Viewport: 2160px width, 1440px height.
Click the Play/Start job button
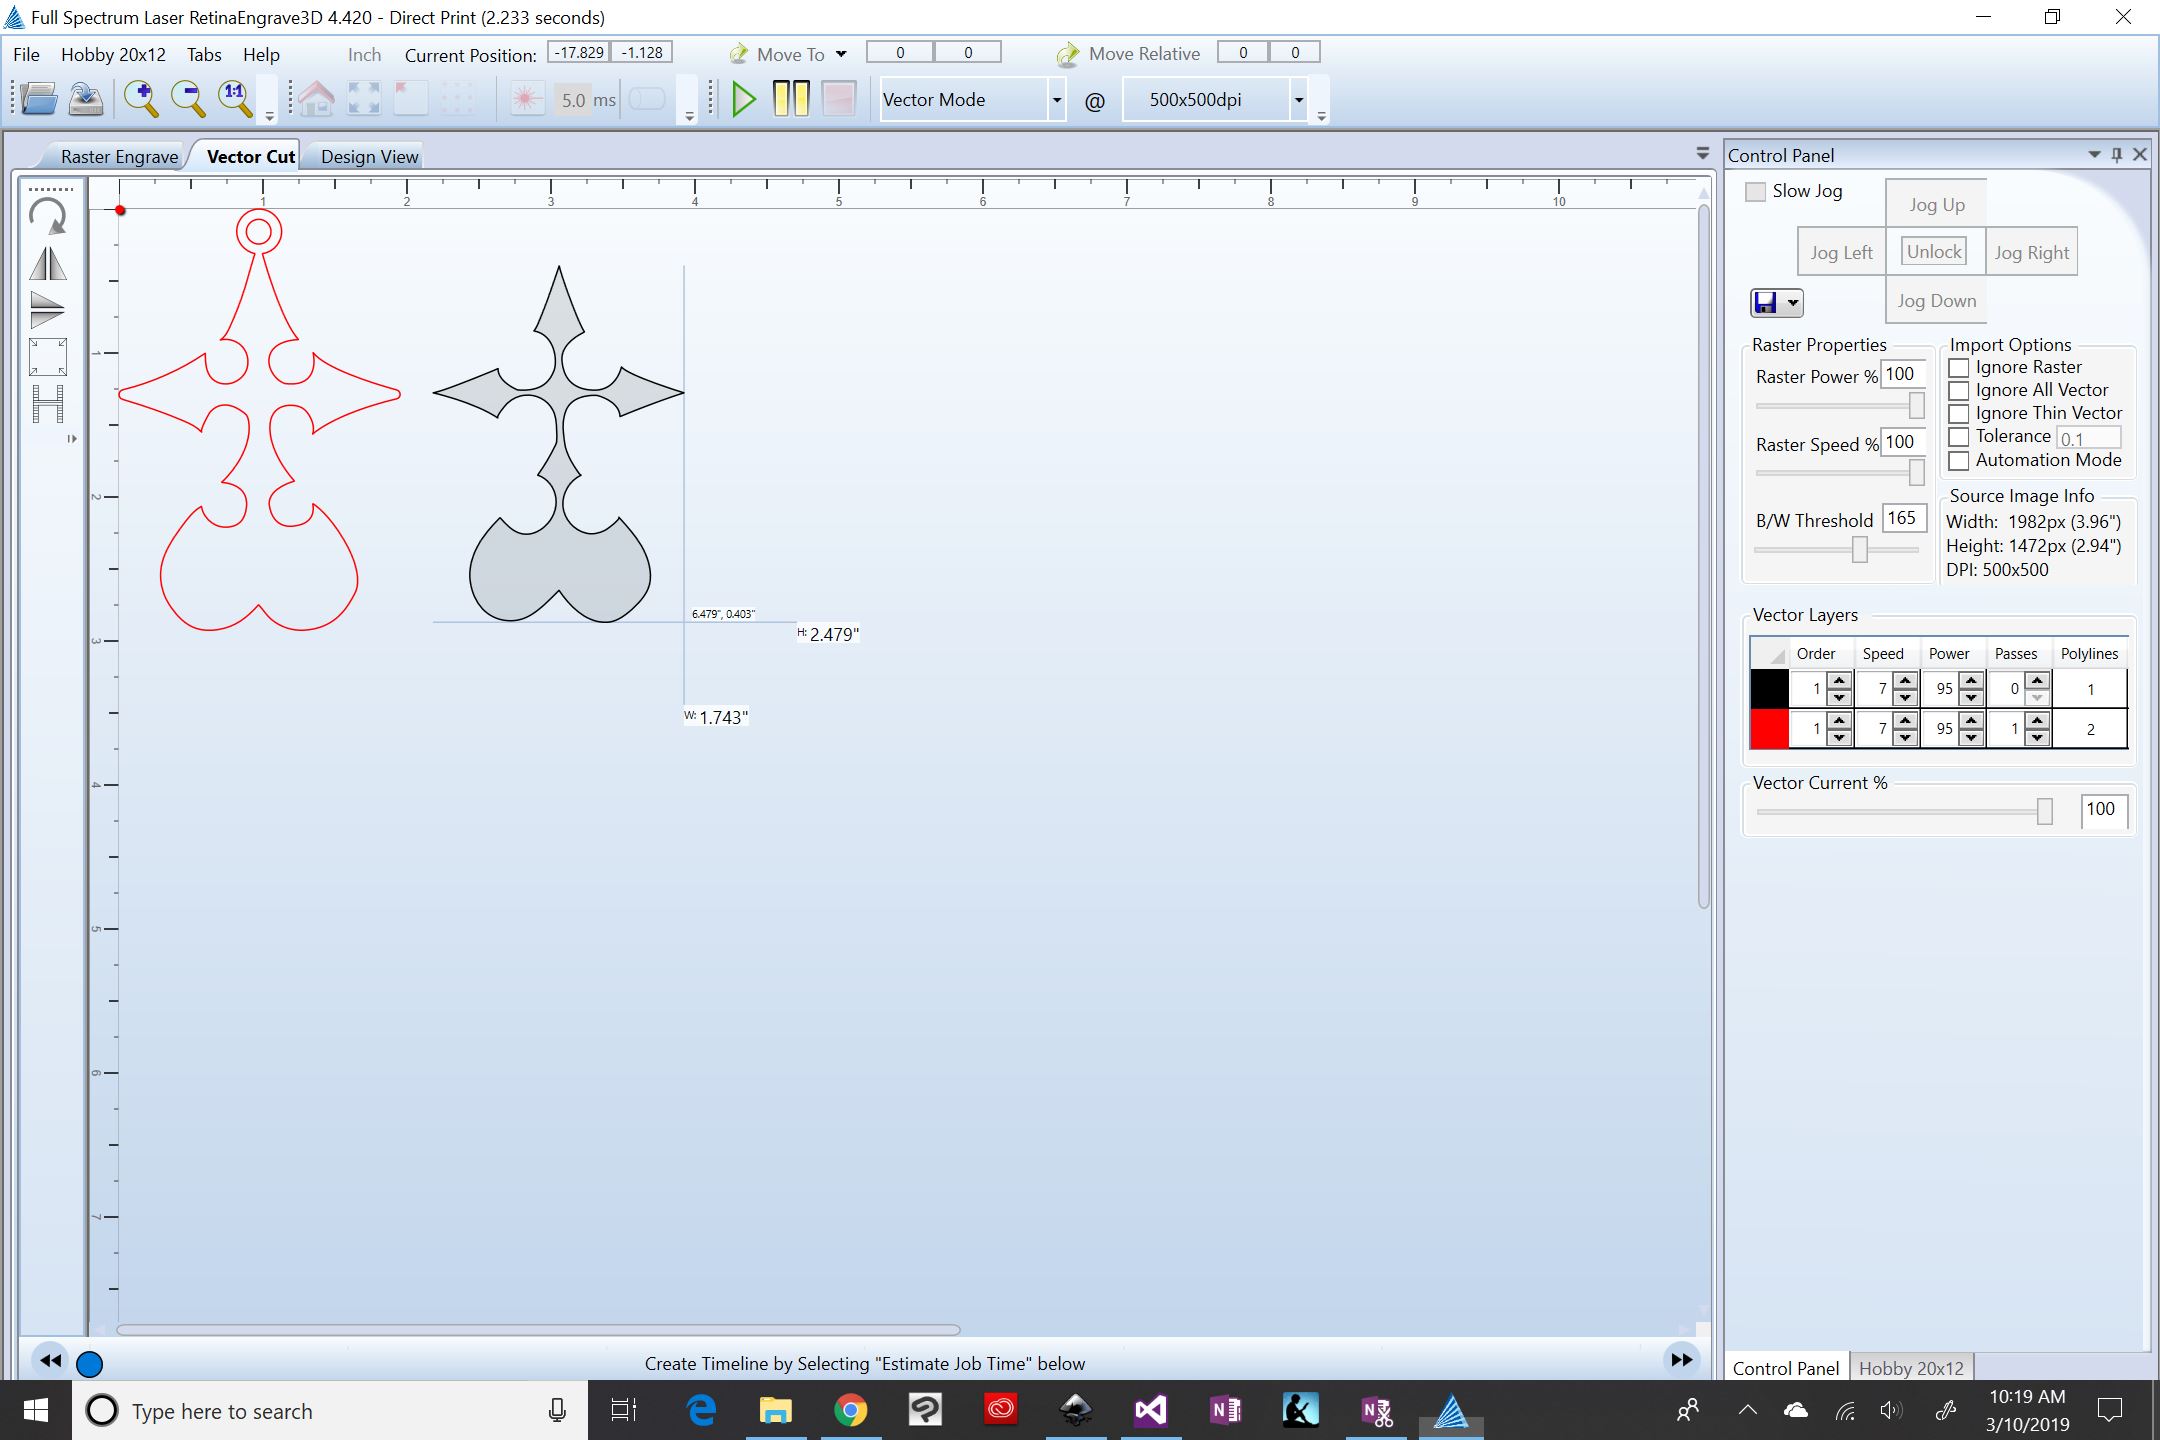pos(742,100)
